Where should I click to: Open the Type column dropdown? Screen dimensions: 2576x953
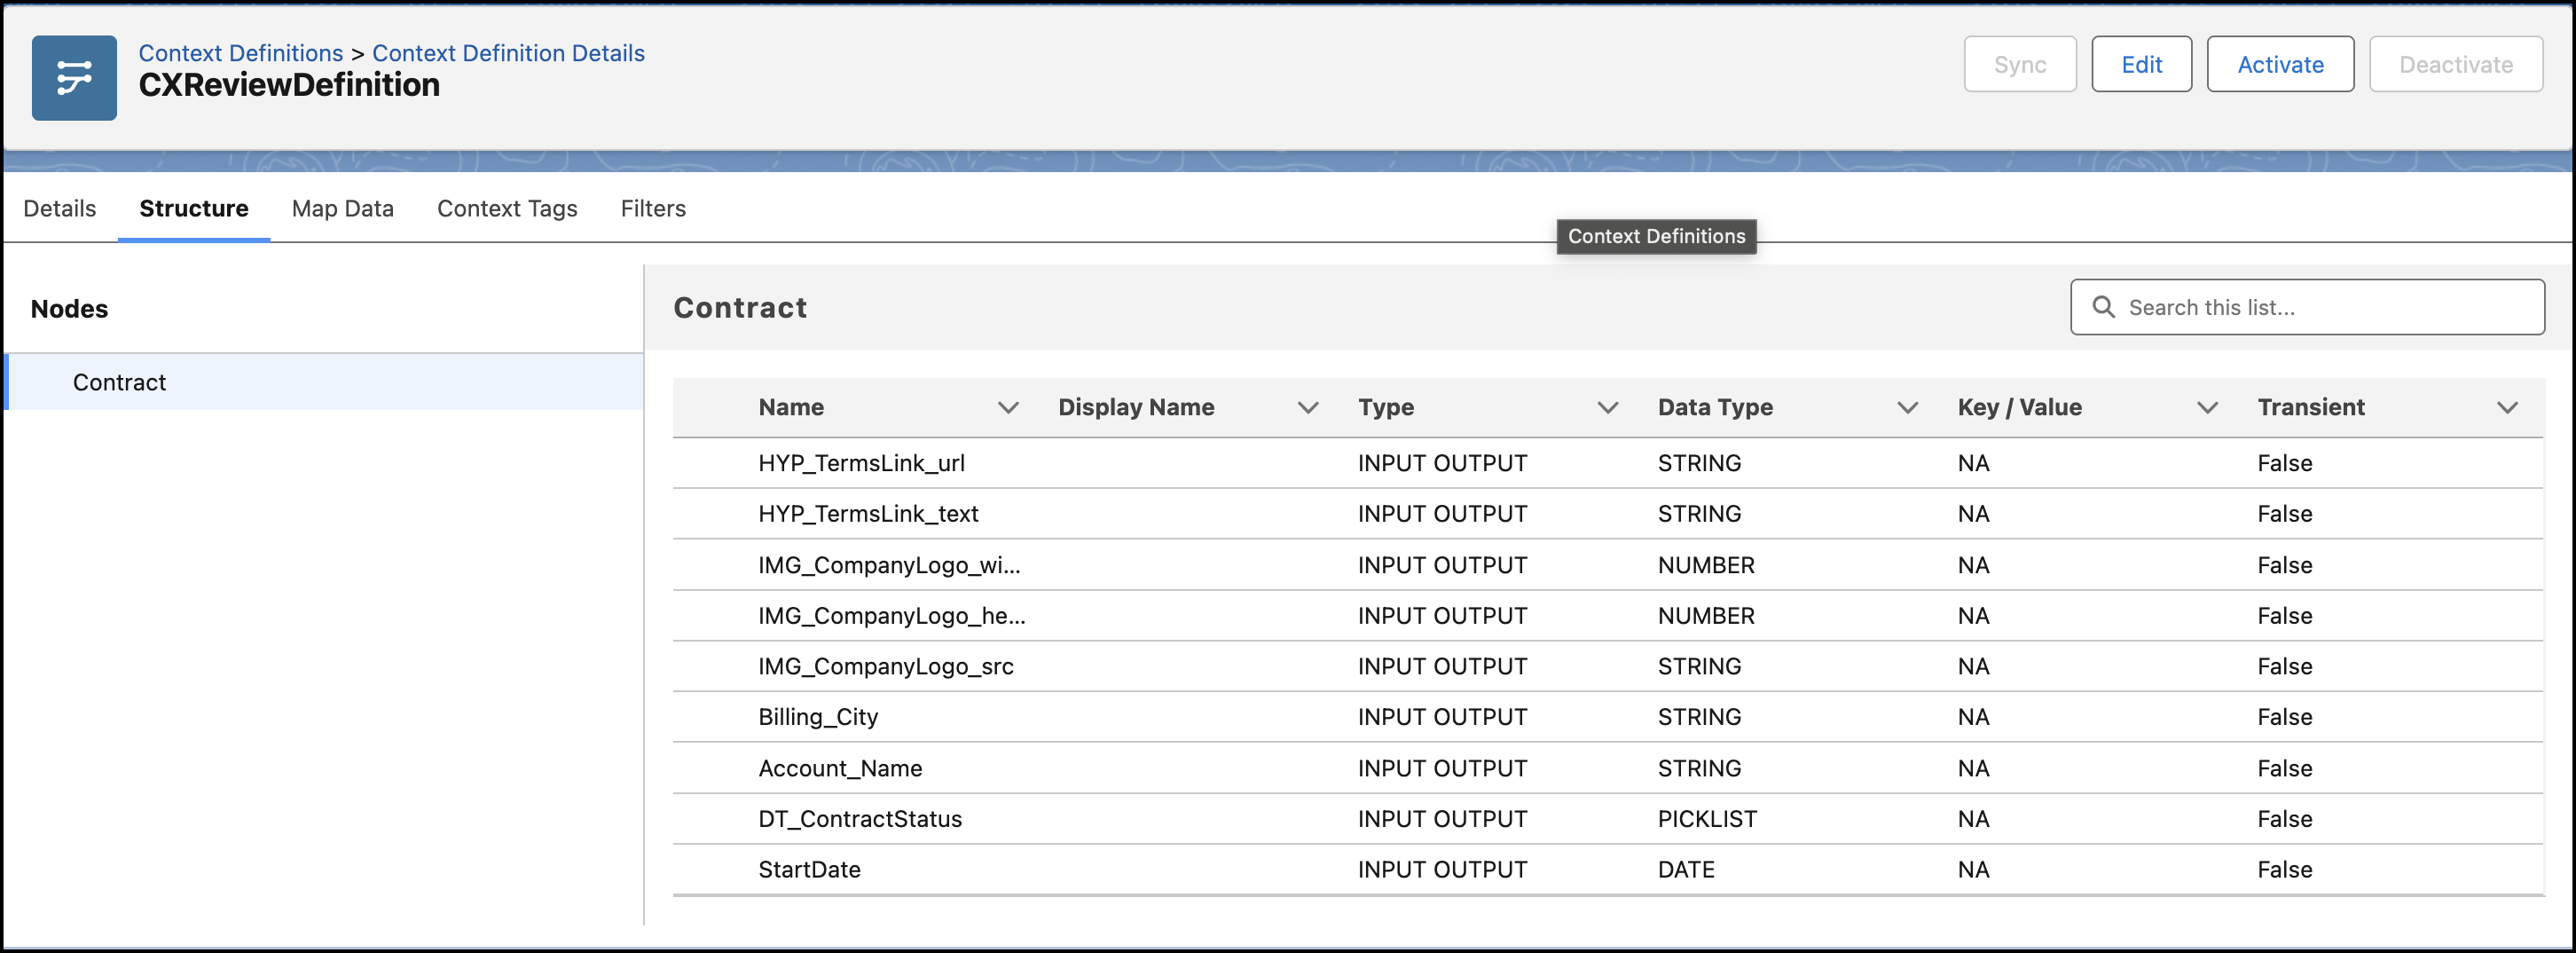pos(1607,407)
